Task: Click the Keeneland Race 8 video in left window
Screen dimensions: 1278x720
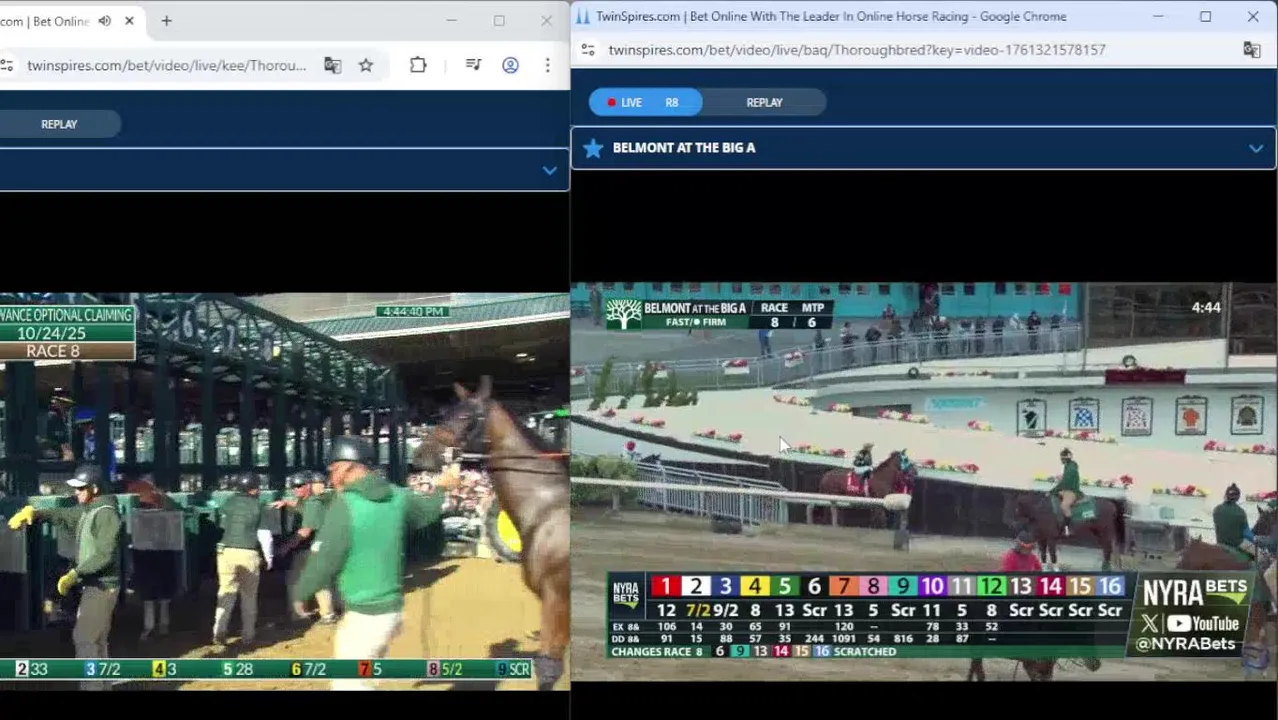Action: (284, 491)
